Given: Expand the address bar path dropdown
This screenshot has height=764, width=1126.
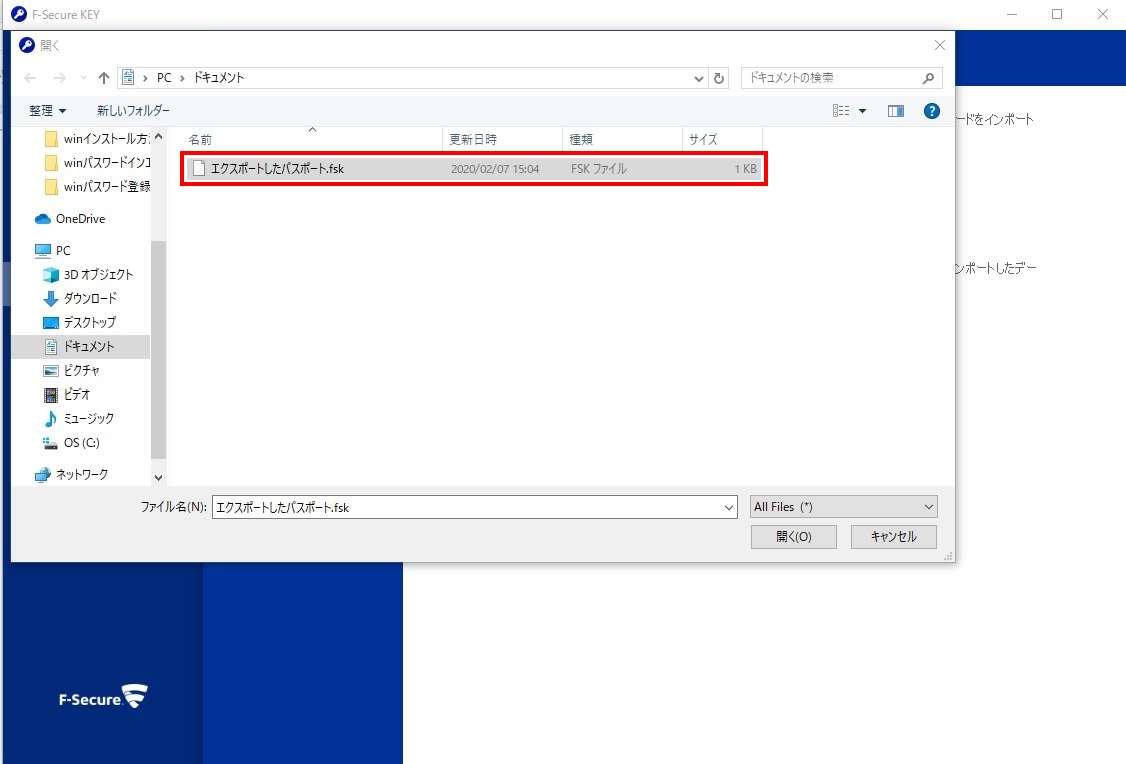Looking at the screenshot, I should point(699,78).
